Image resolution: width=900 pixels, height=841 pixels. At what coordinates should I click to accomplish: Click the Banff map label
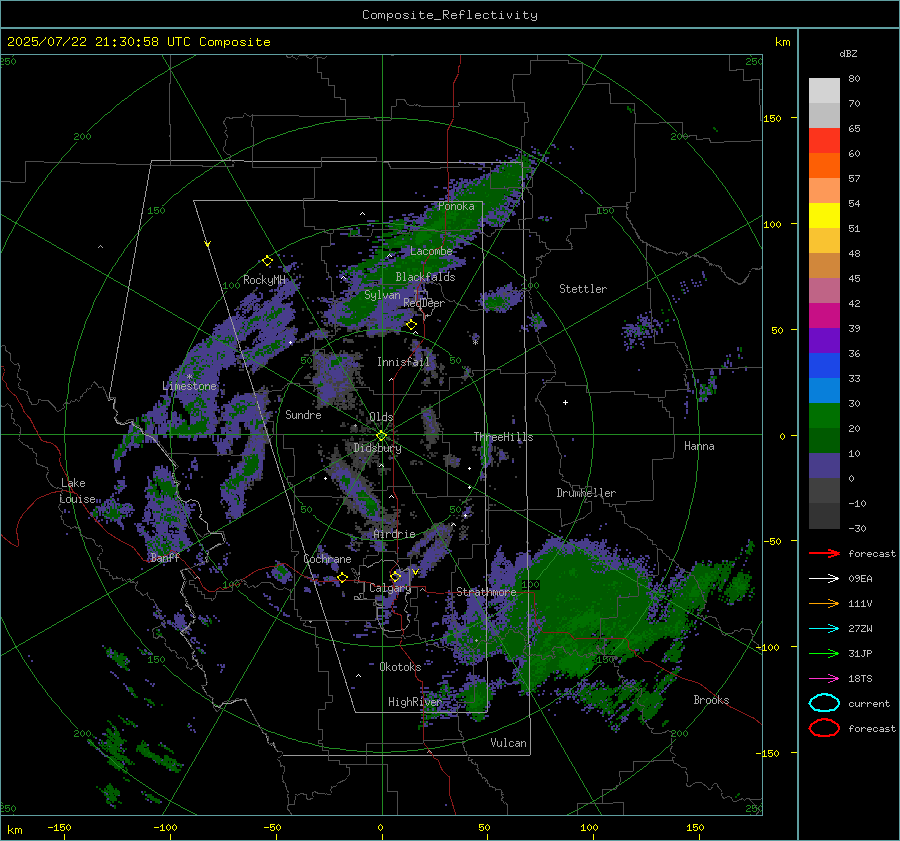pyautogui.click(x=165, y=557)
